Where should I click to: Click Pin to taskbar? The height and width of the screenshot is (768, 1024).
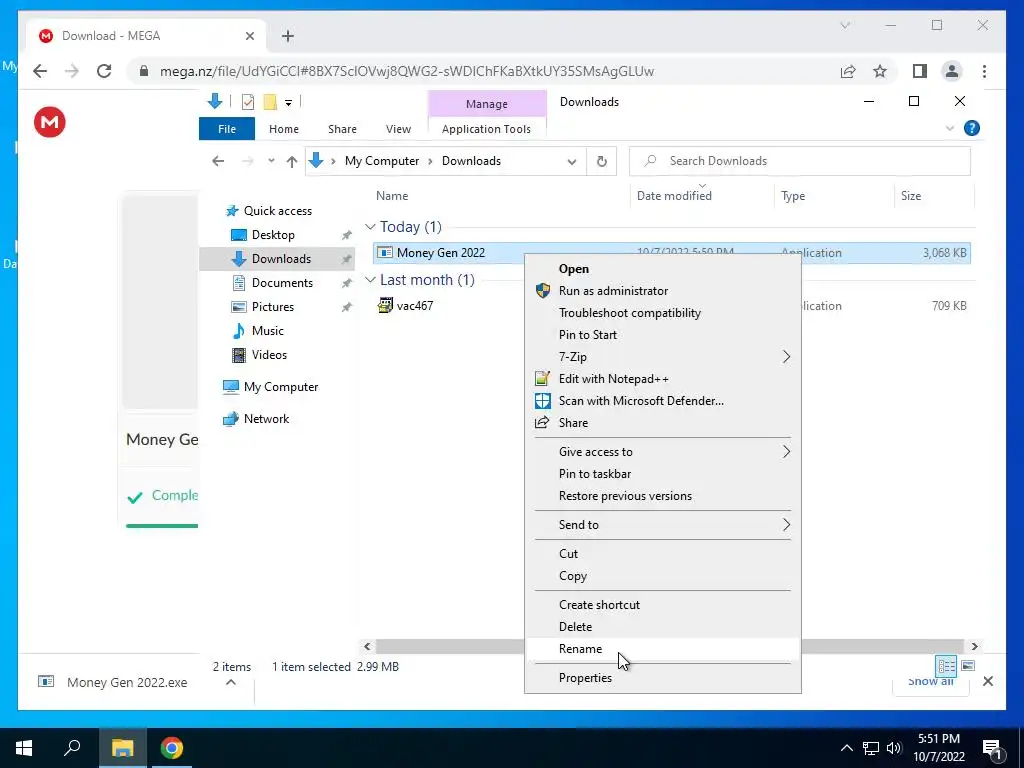click(662, 473)
